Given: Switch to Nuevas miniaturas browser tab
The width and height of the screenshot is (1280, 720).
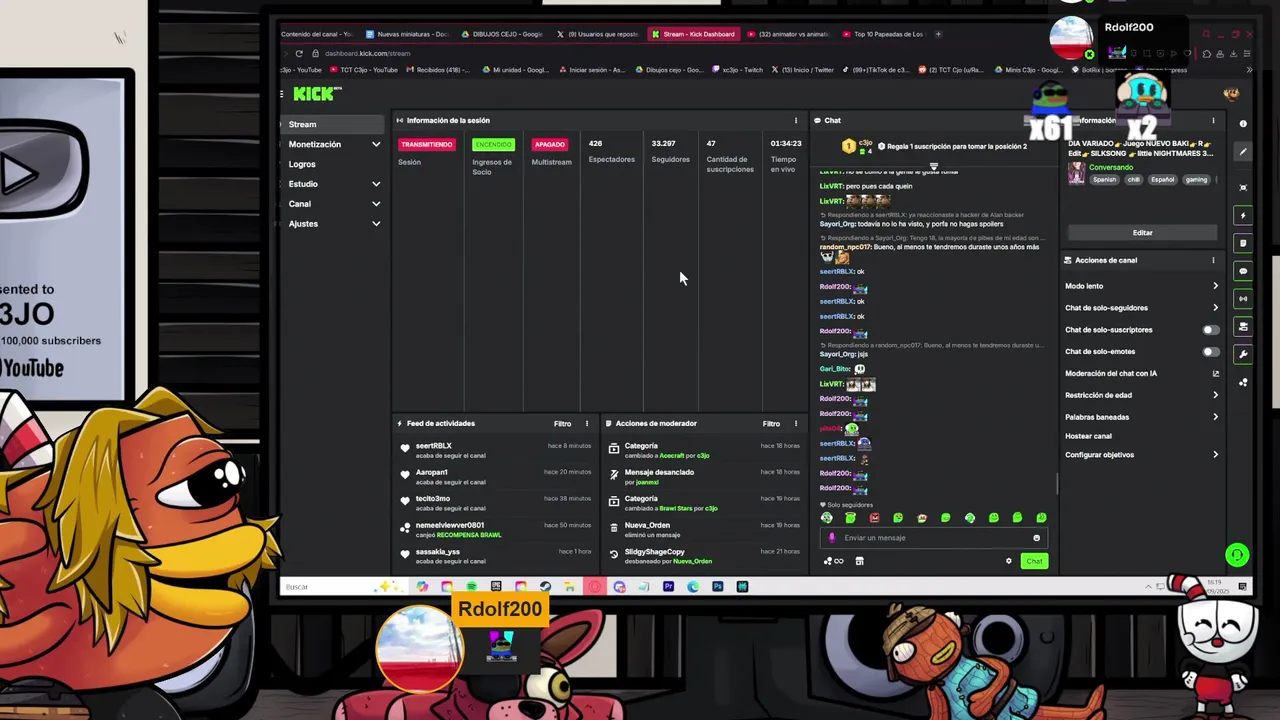Looking at the screenshot, I should click(x=408, y=34).
